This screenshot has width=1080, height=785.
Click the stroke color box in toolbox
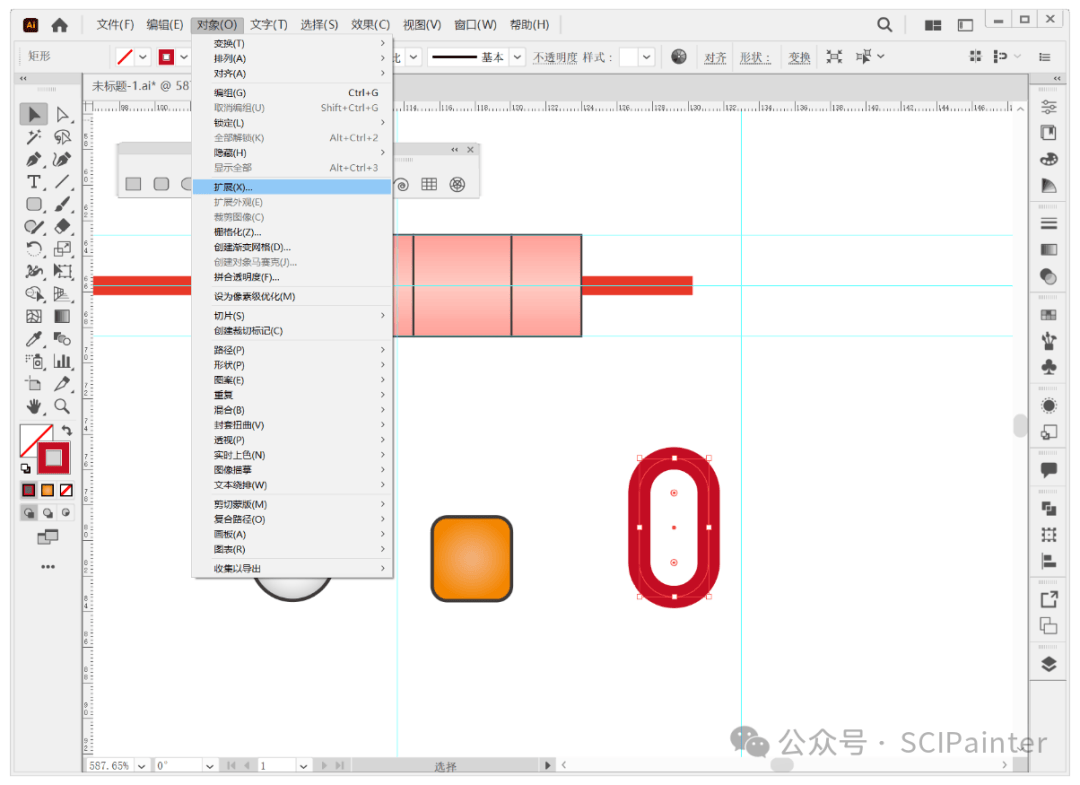(54, 458)
